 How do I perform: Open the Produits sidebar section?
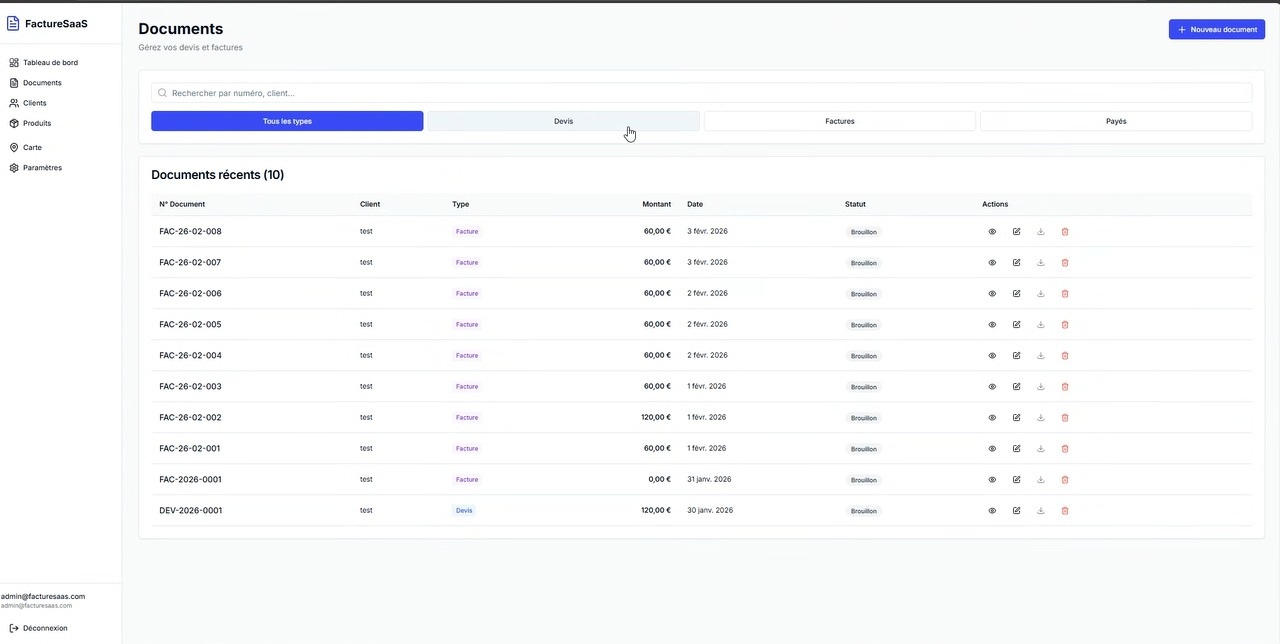tap(37, 123)
